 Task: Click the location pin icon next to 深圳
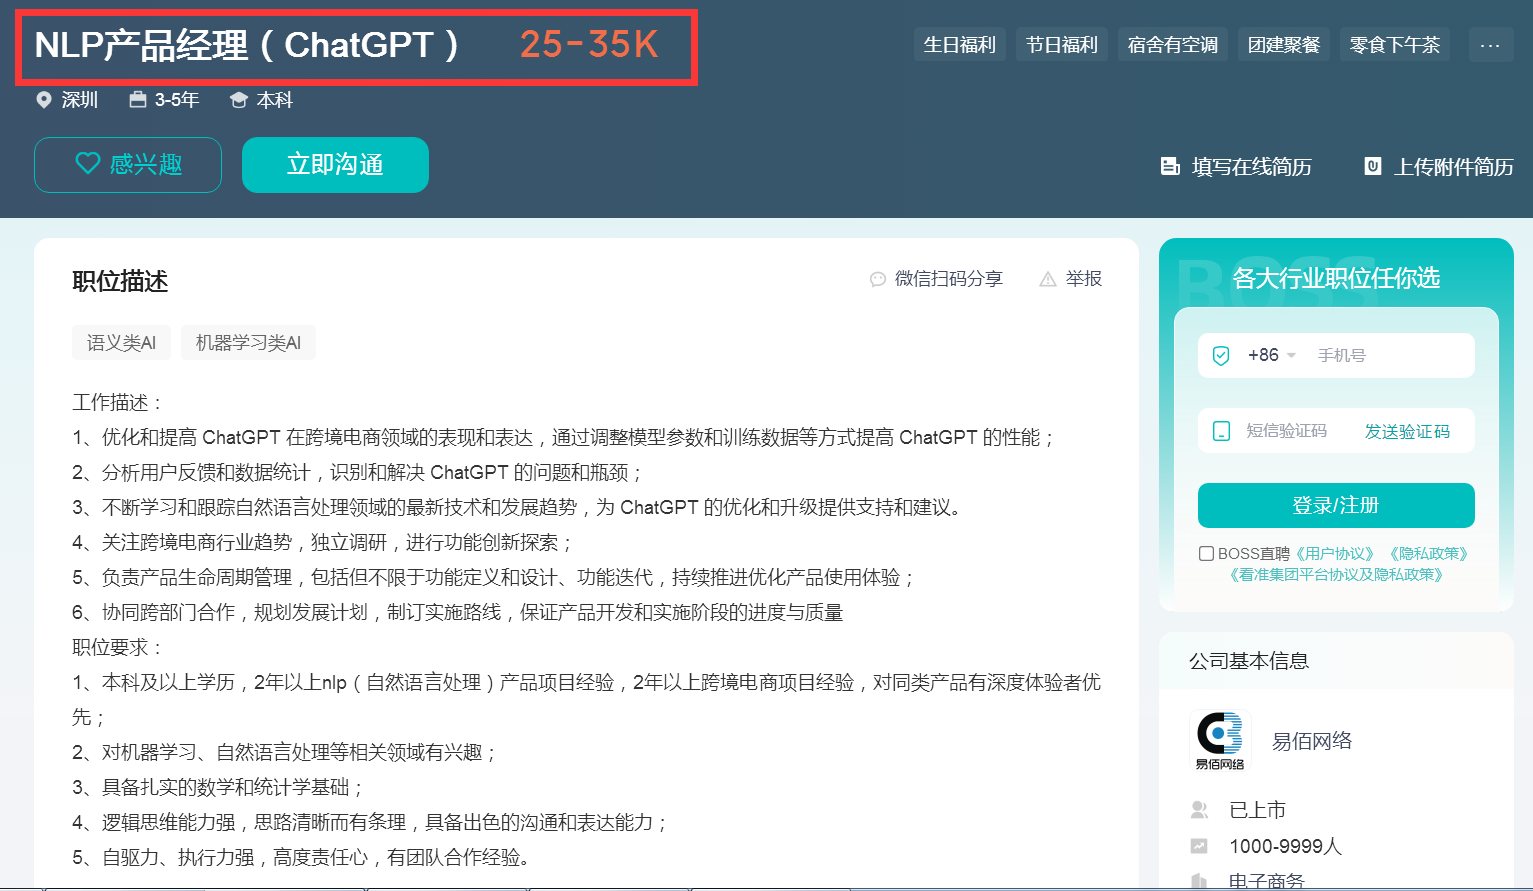tap(44, 100)
